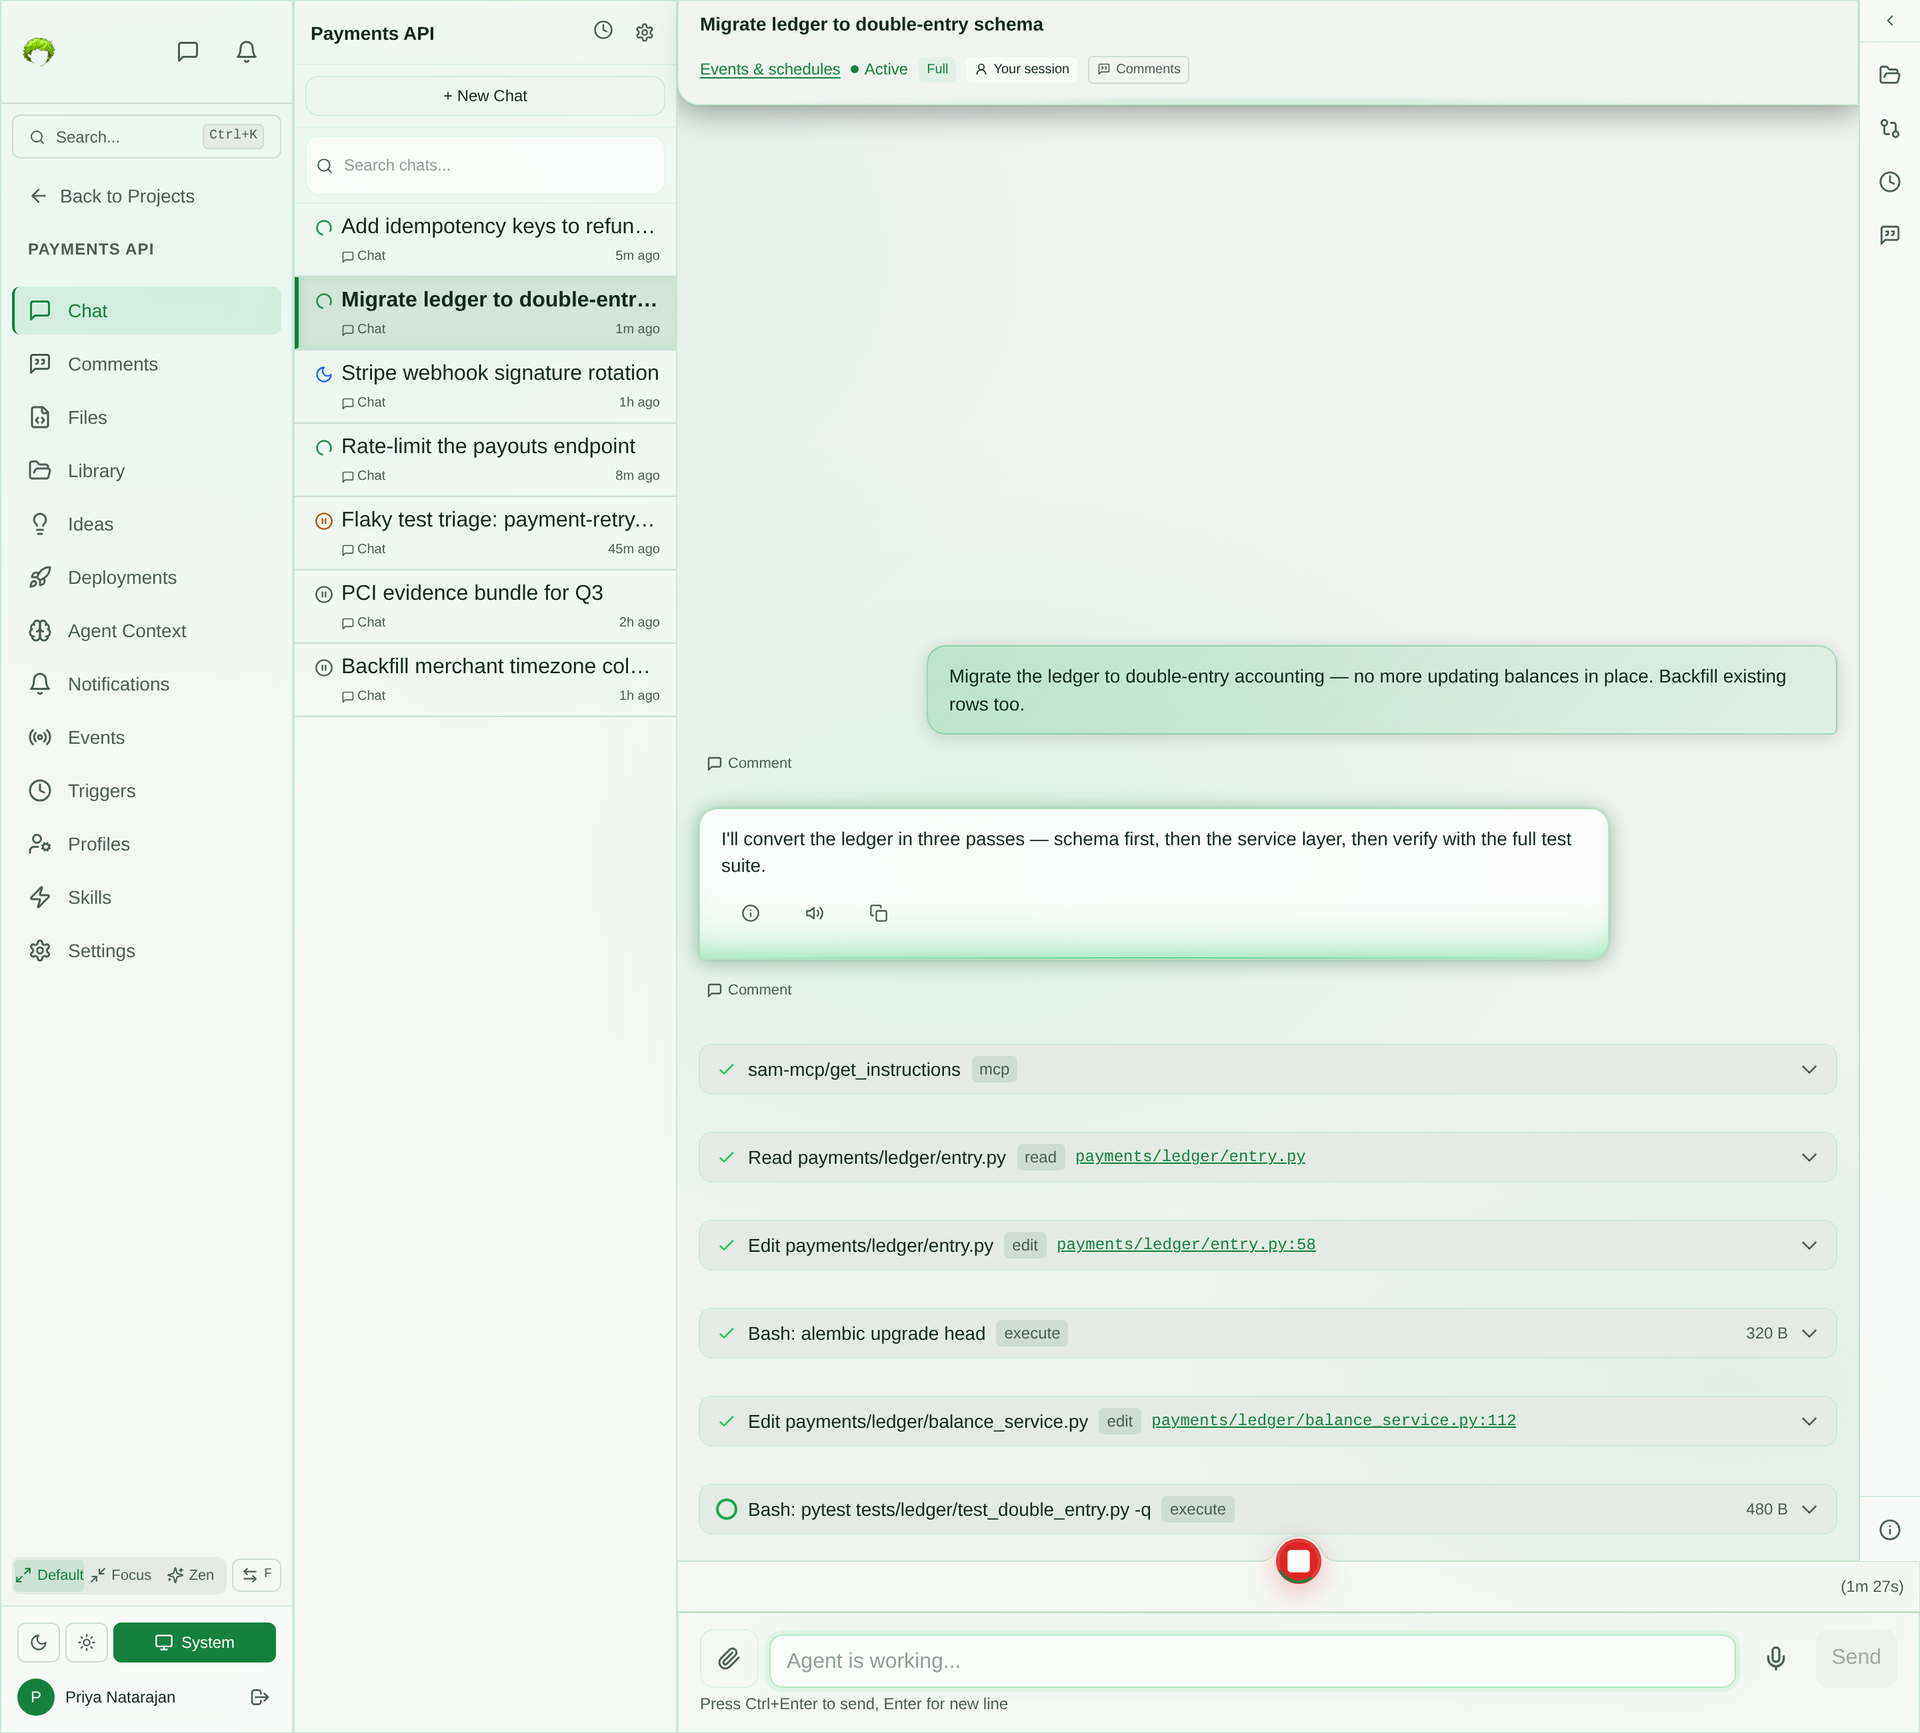
Task: Expand the Edit payments/ledger/entry.py row
Action: click(x=1267, y=1245)
